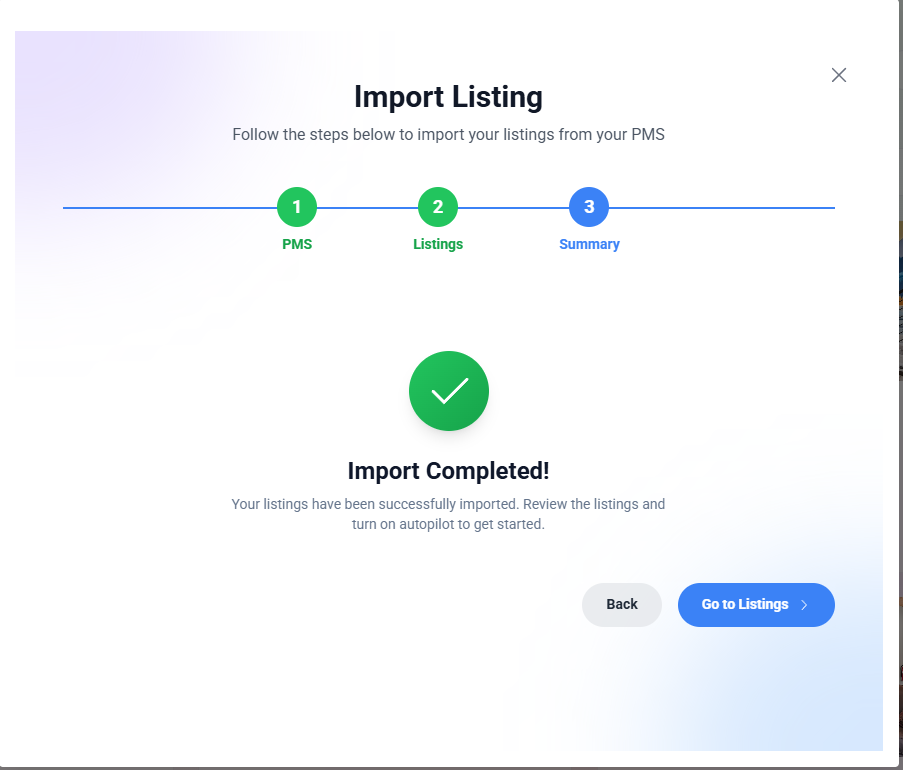Select the Summary step label

(588, 243)
